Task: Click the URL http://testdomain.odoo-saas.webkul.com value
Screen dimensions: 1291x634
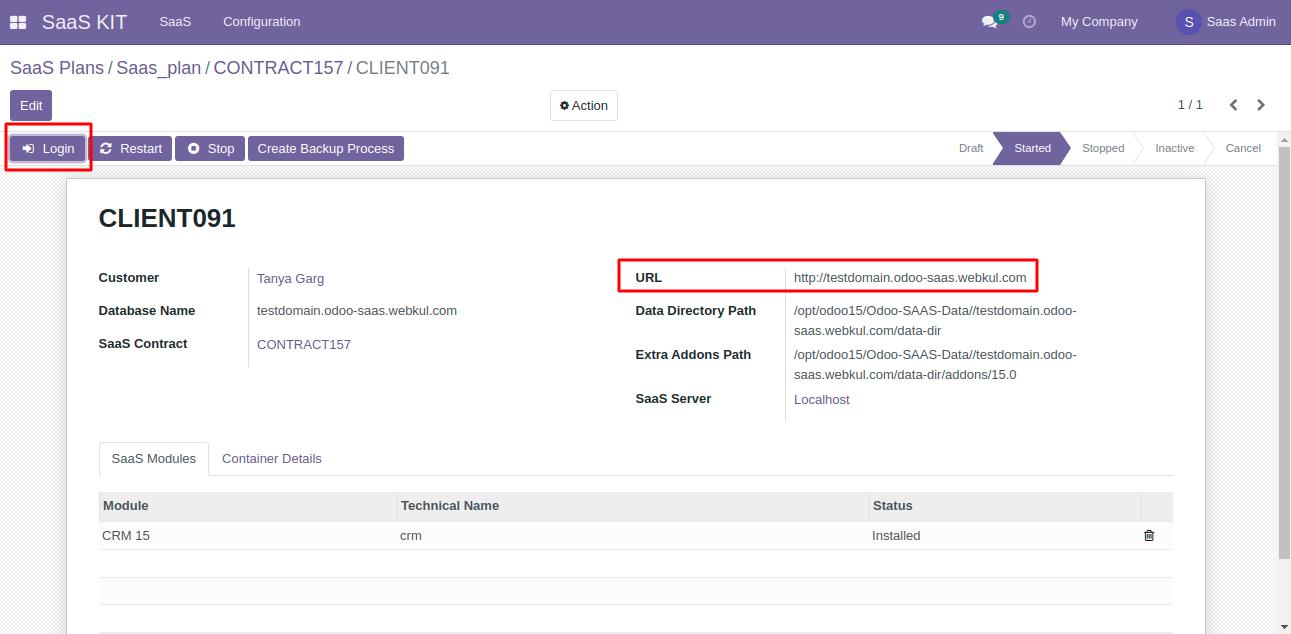Action: point(910,278)
